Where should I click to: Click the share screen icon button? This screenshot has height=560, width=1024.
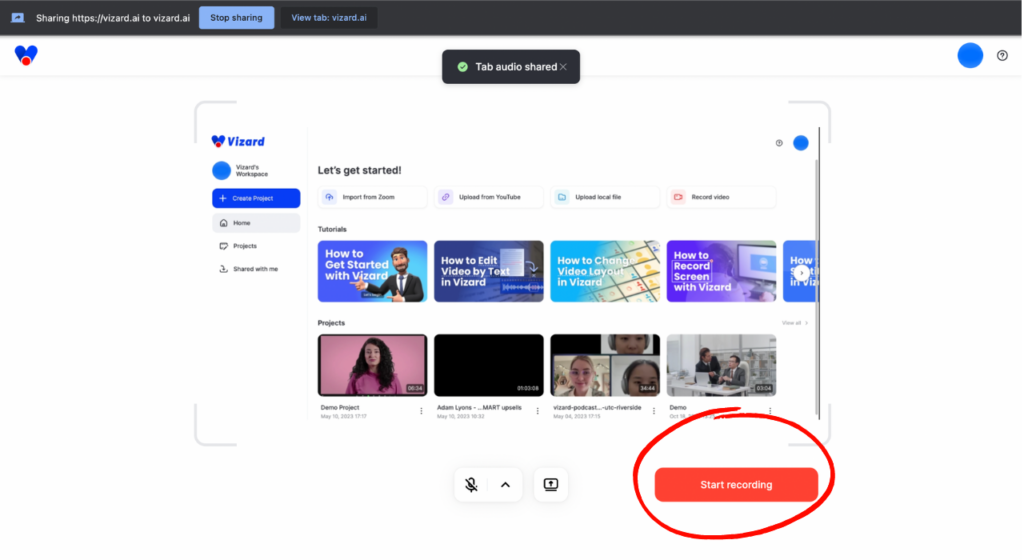coord(551,485)
